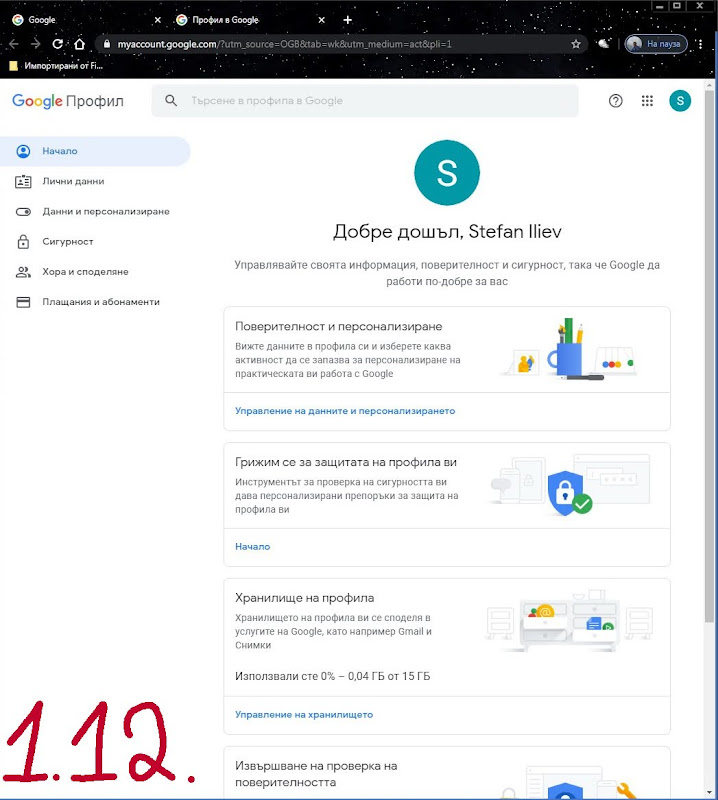
Task: Click 'Грижим се за защитата на профила ви' heading
Action: click(346, 462)
